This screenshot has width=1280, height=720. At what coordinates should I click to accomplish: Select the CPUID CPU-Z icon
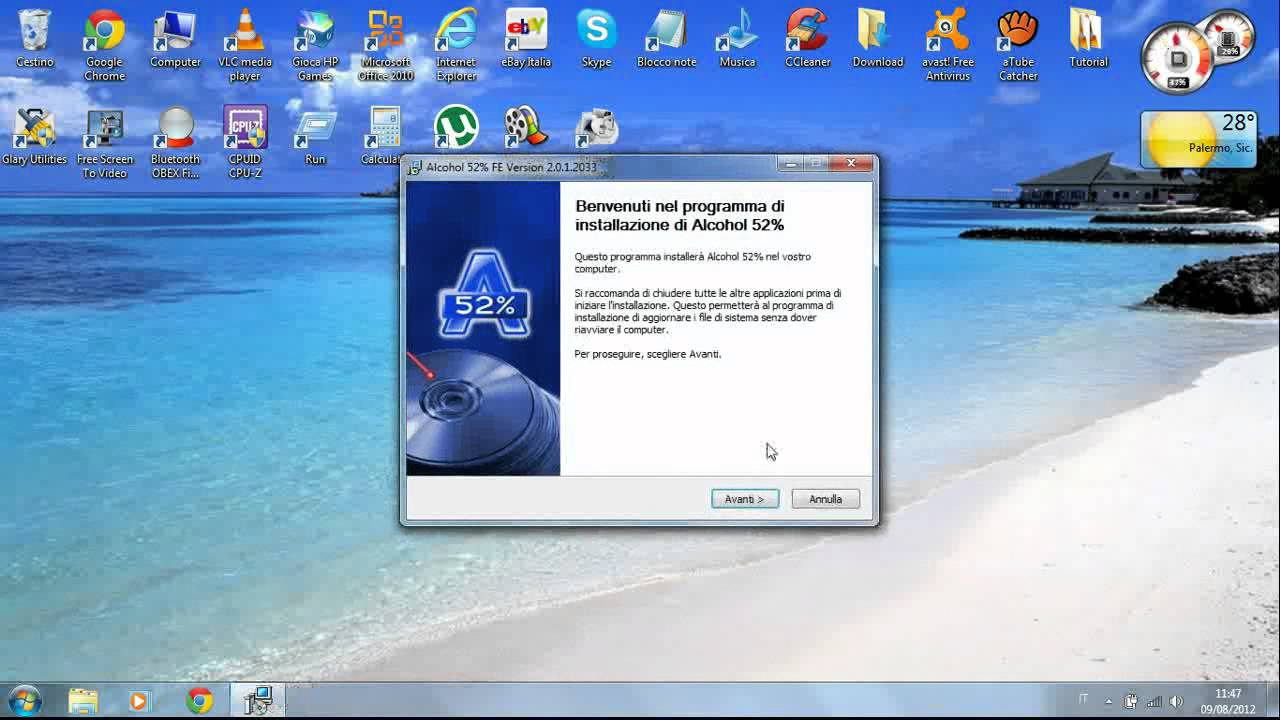pyautogui.click(x=245, y=143)
